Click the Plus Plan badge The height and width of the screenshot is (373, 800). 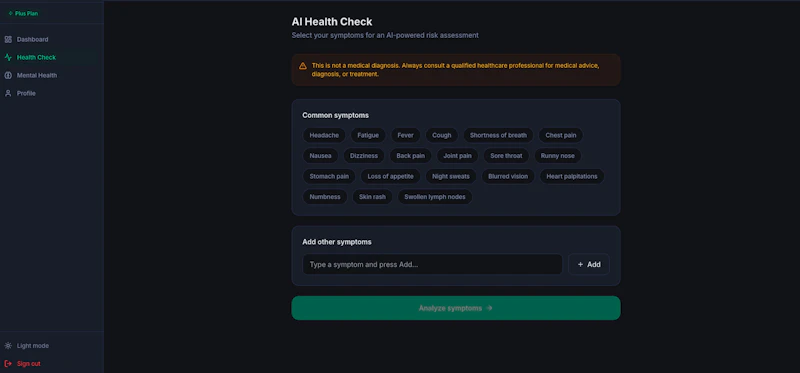click(23, 13)
